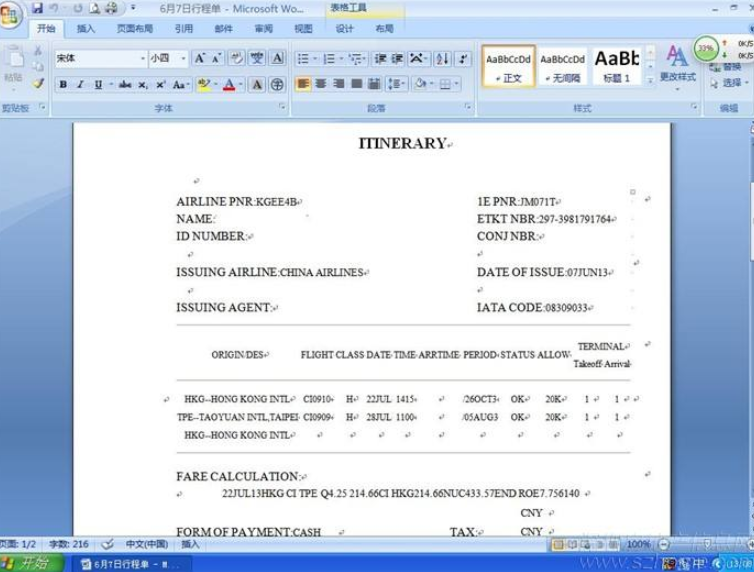Click the Sort A-Z icon
Viewport: 754px width, 572px height.
coord(442,59)
